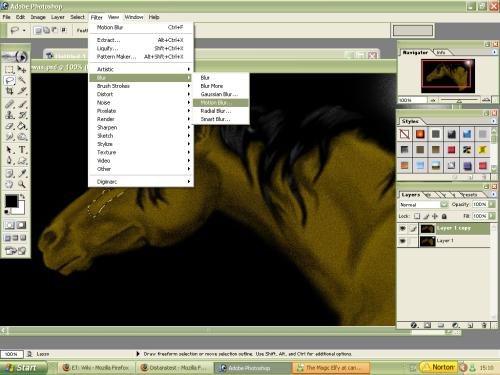Click the Navigator zoom in button
This screenshot has height=375, width=500.
click(486, 100)
